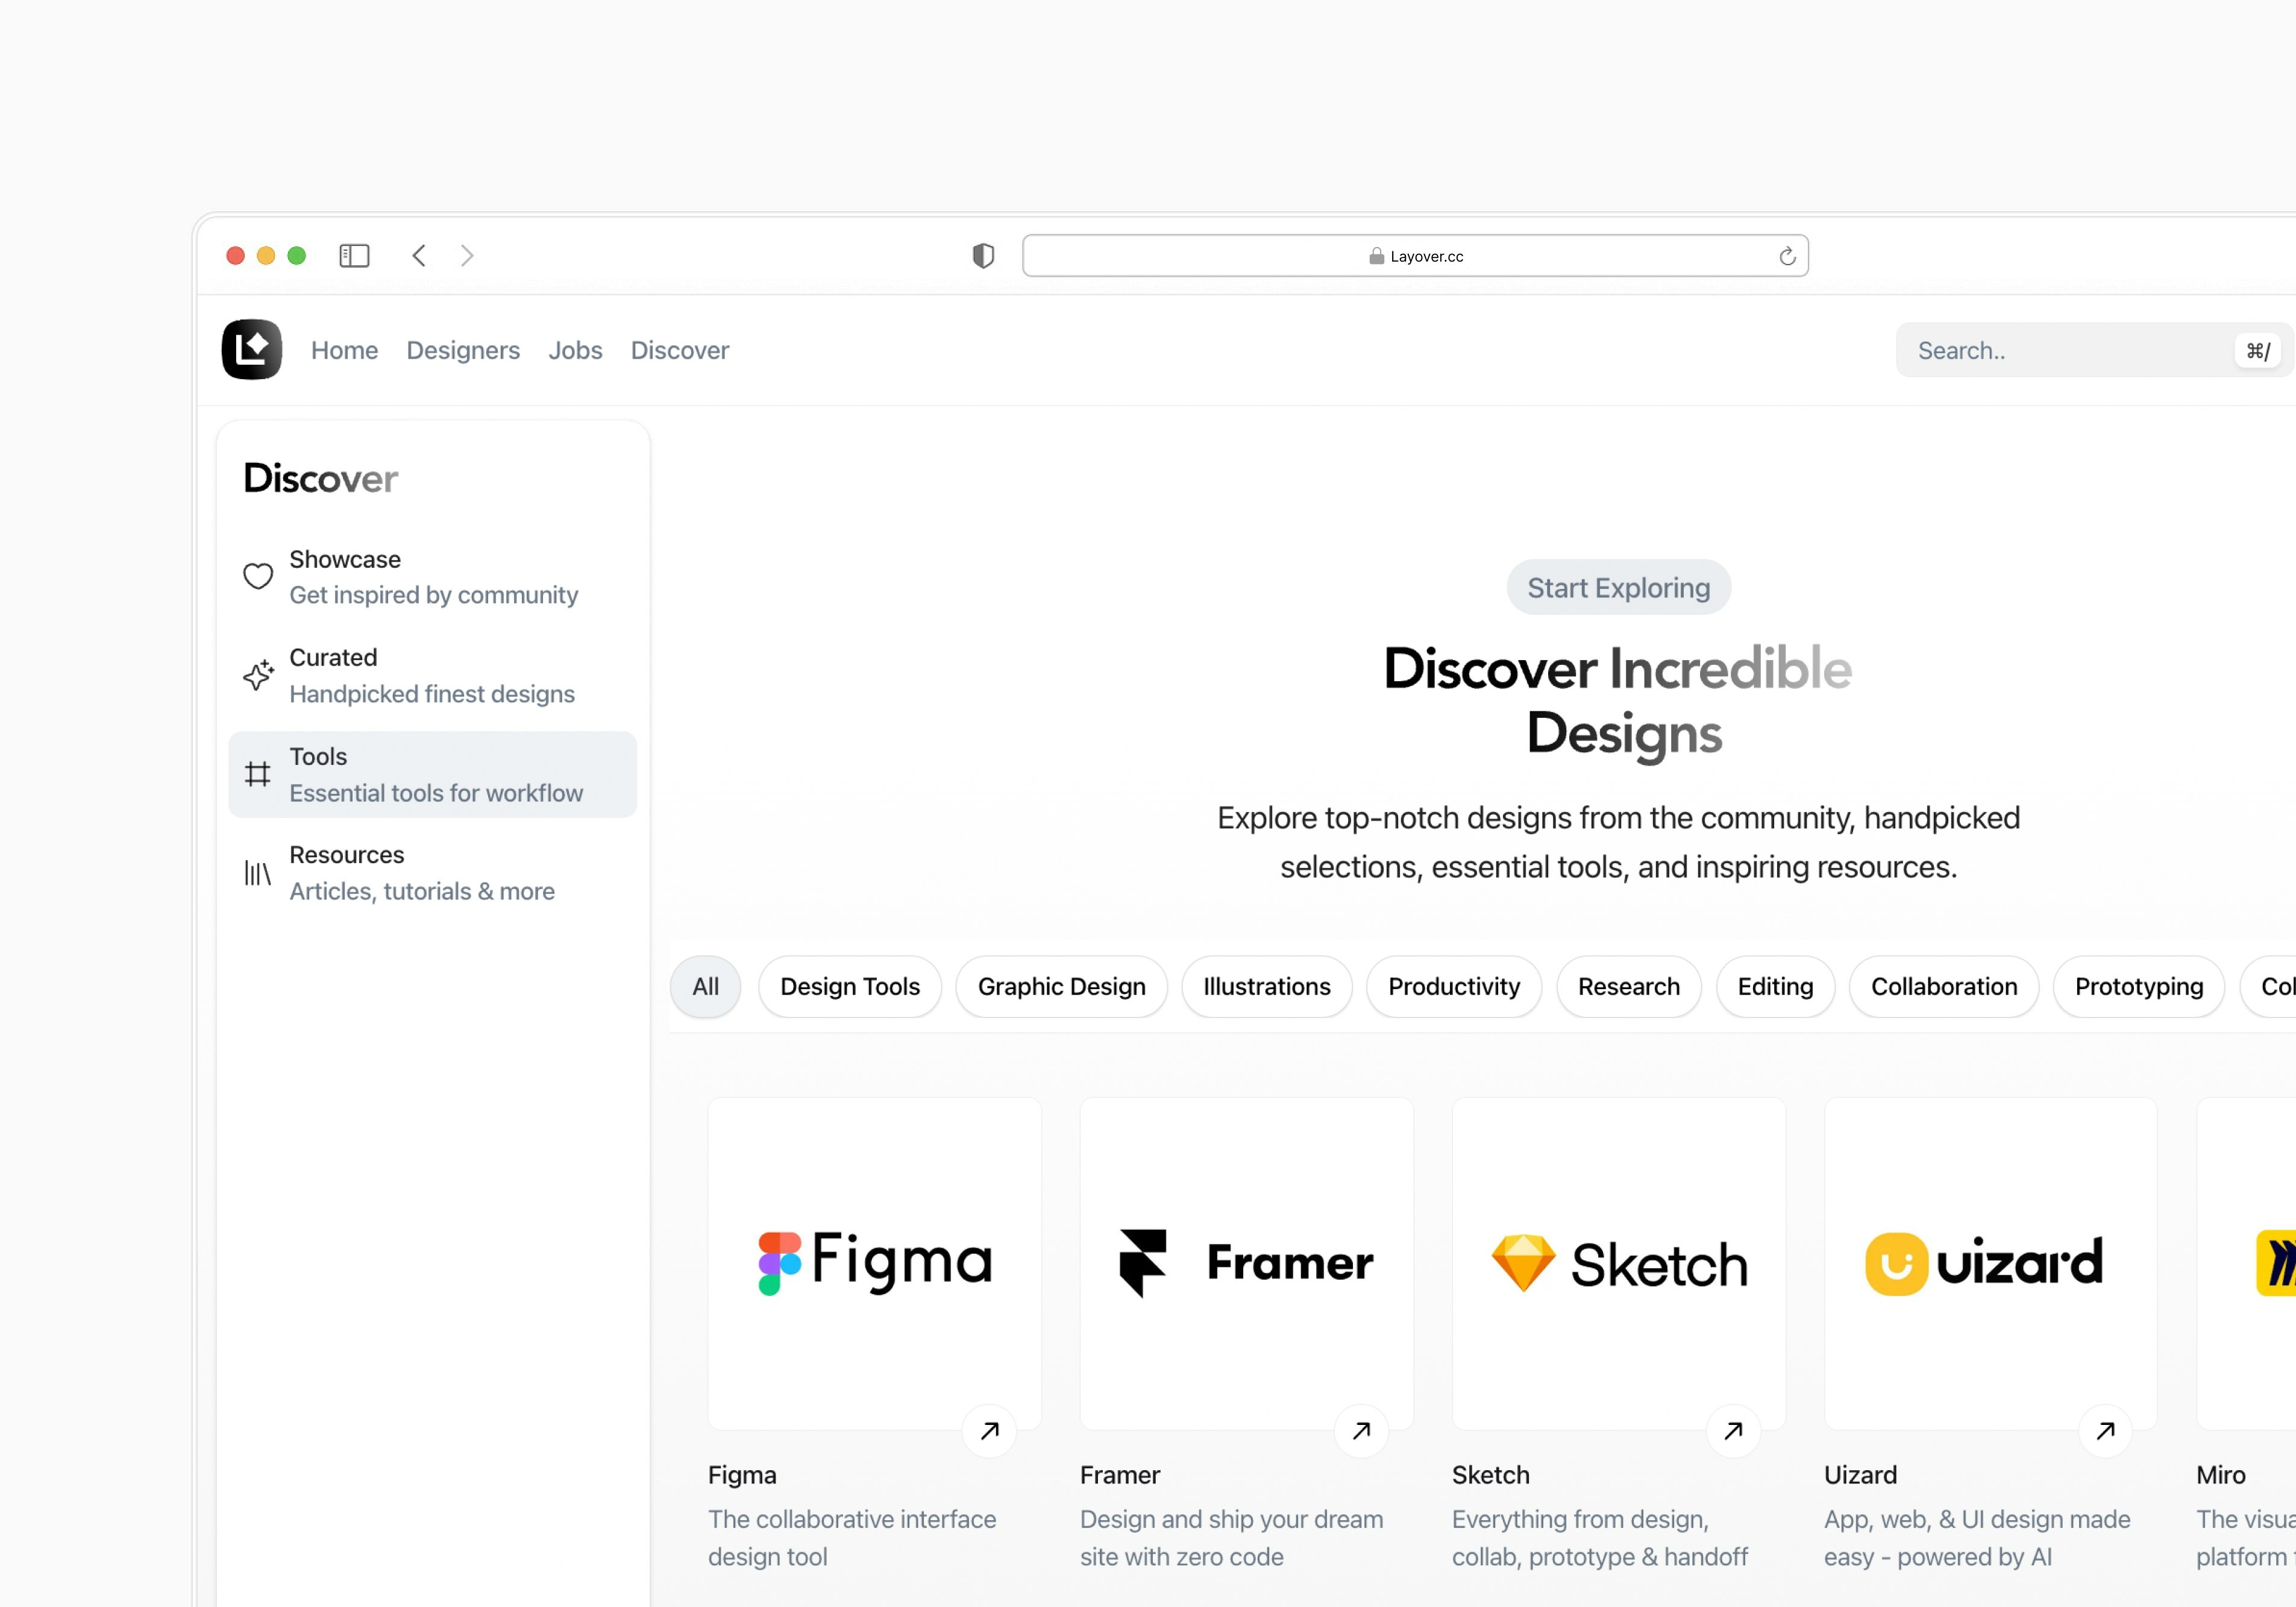Screen dimensions: 2296x1607
Task: Open the Jobs nav link
Action: point(575,350)
